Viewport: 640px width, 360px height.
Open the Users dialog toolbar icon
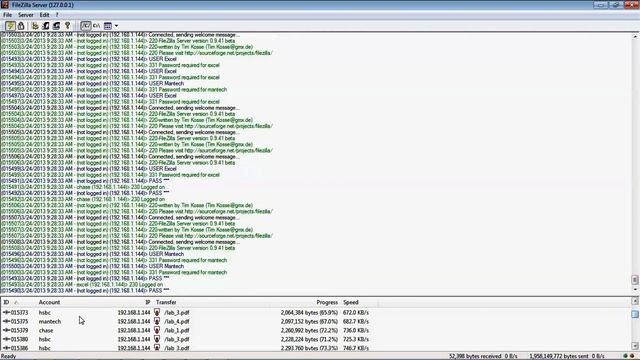(x=46, y=26)
